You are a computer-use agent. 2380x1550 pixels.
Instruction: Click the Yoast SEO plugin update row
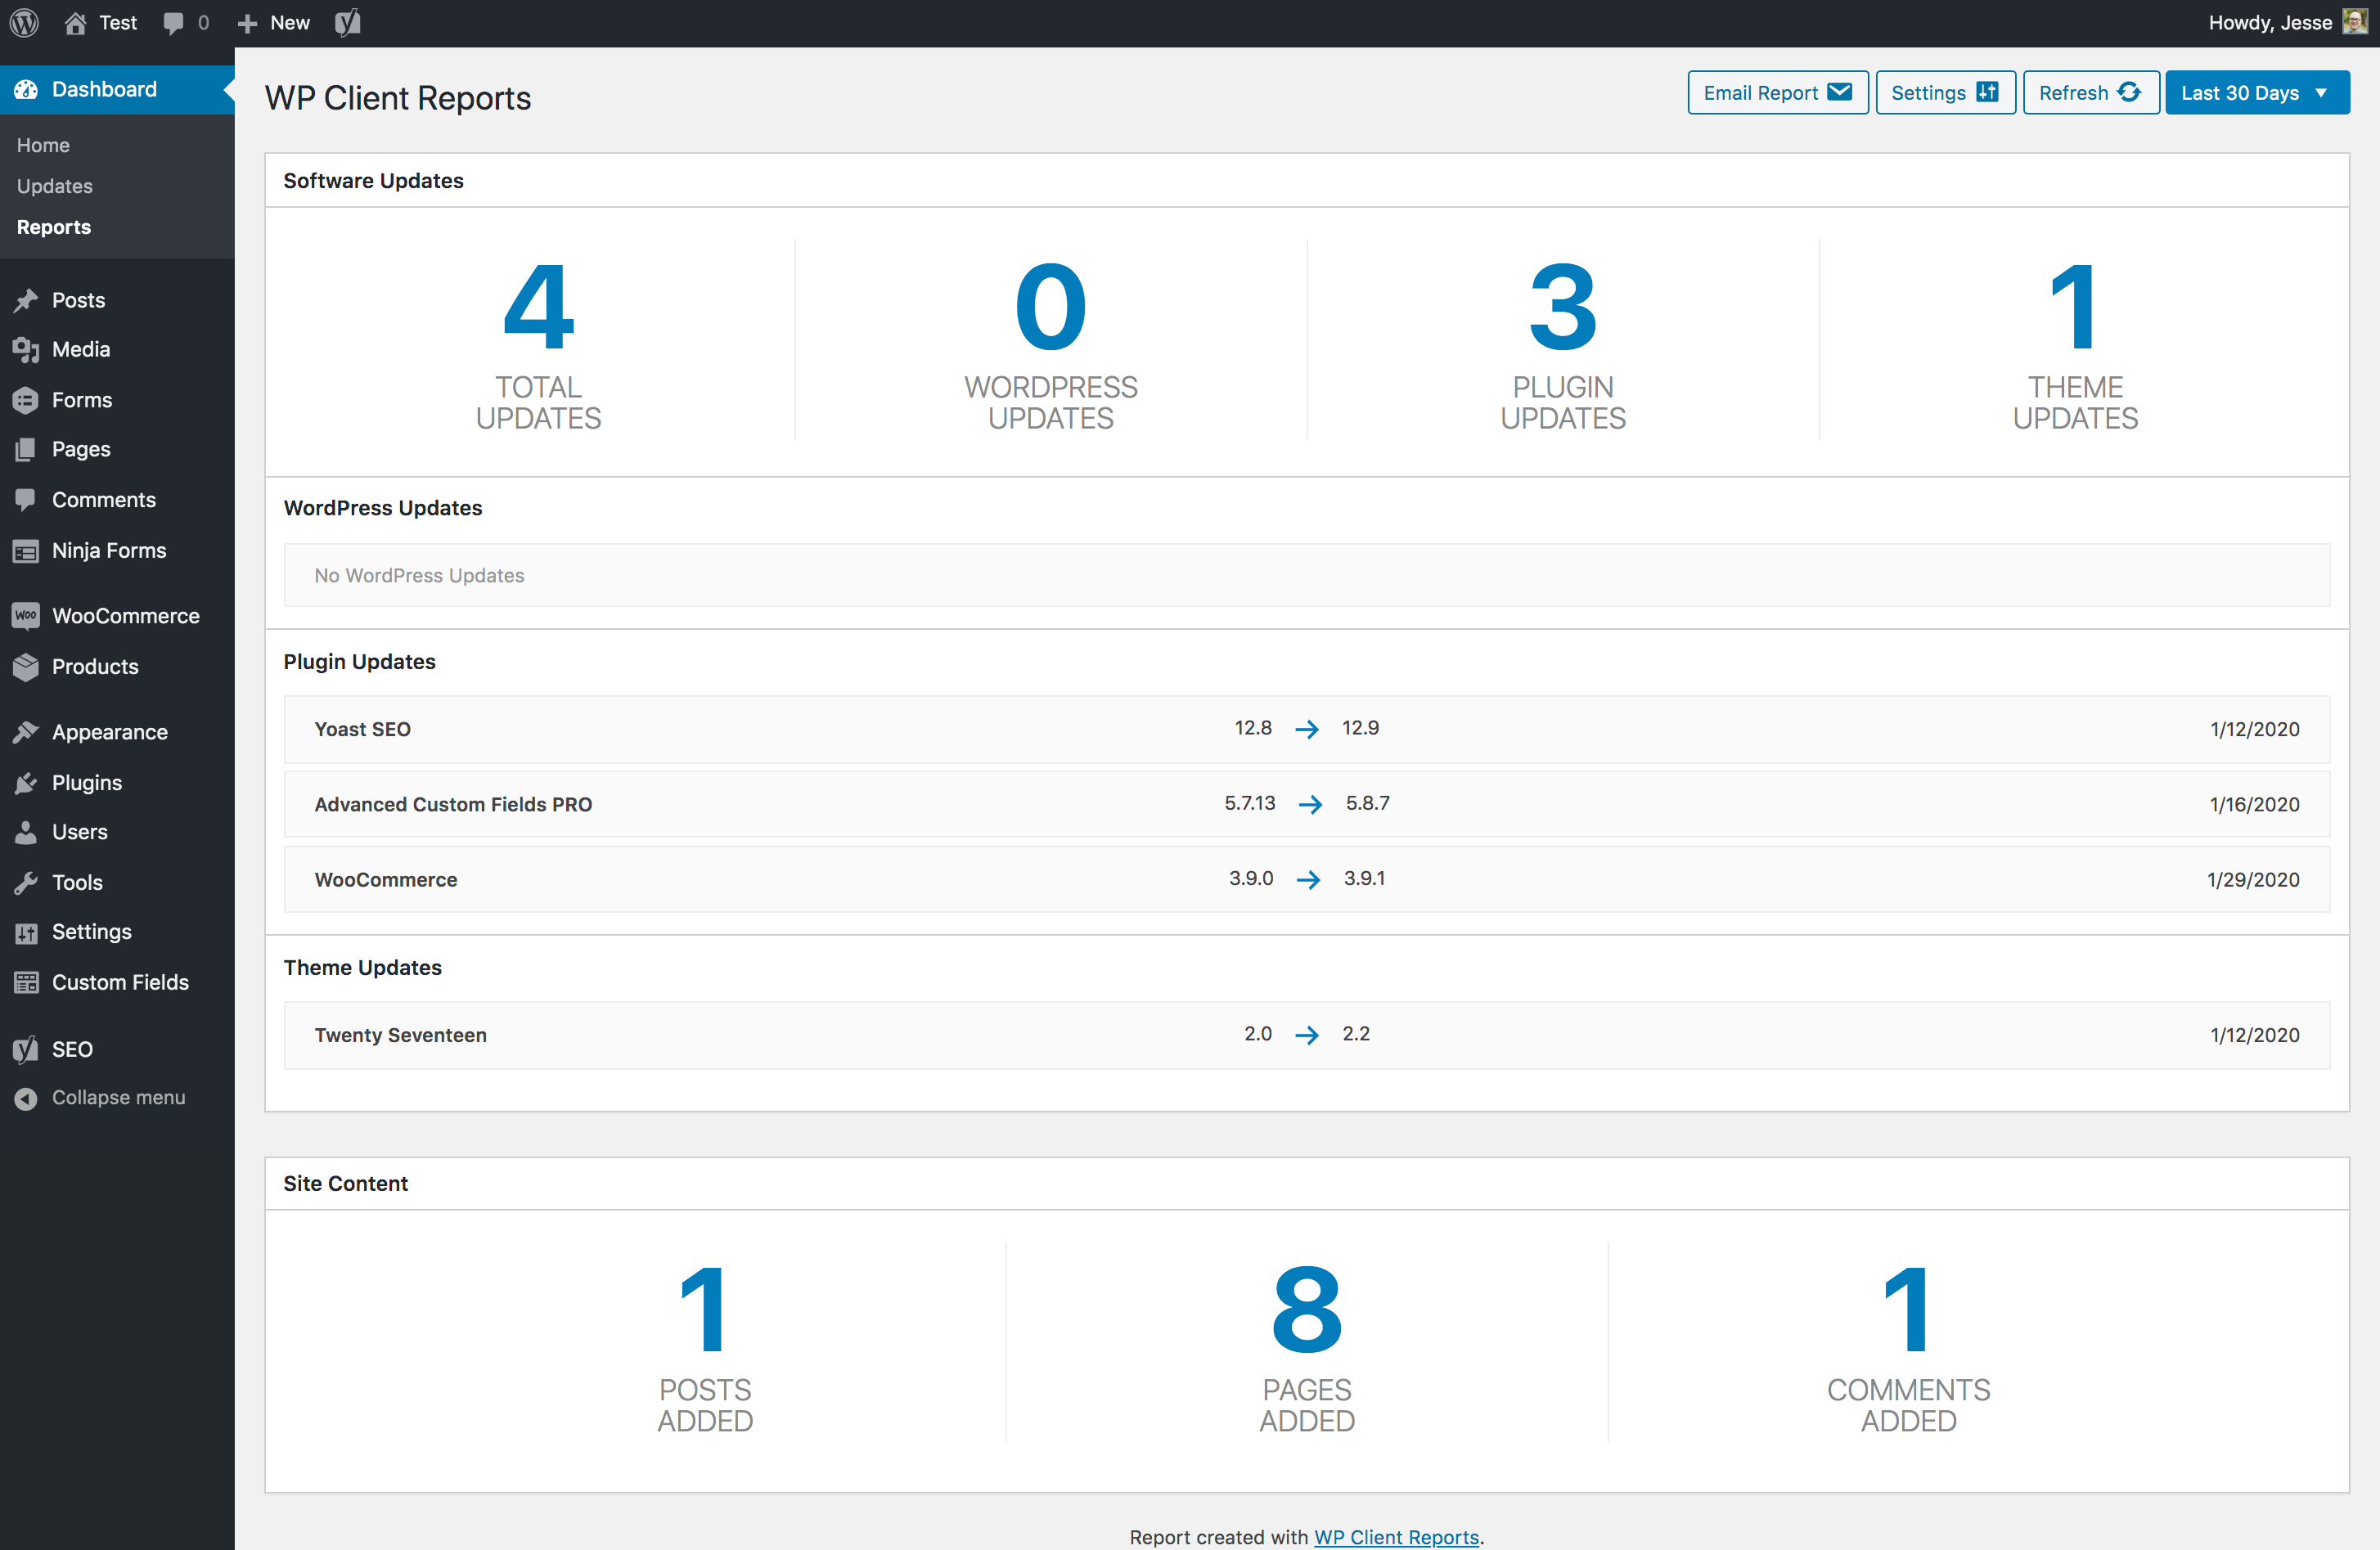(x=1306, y=729)
